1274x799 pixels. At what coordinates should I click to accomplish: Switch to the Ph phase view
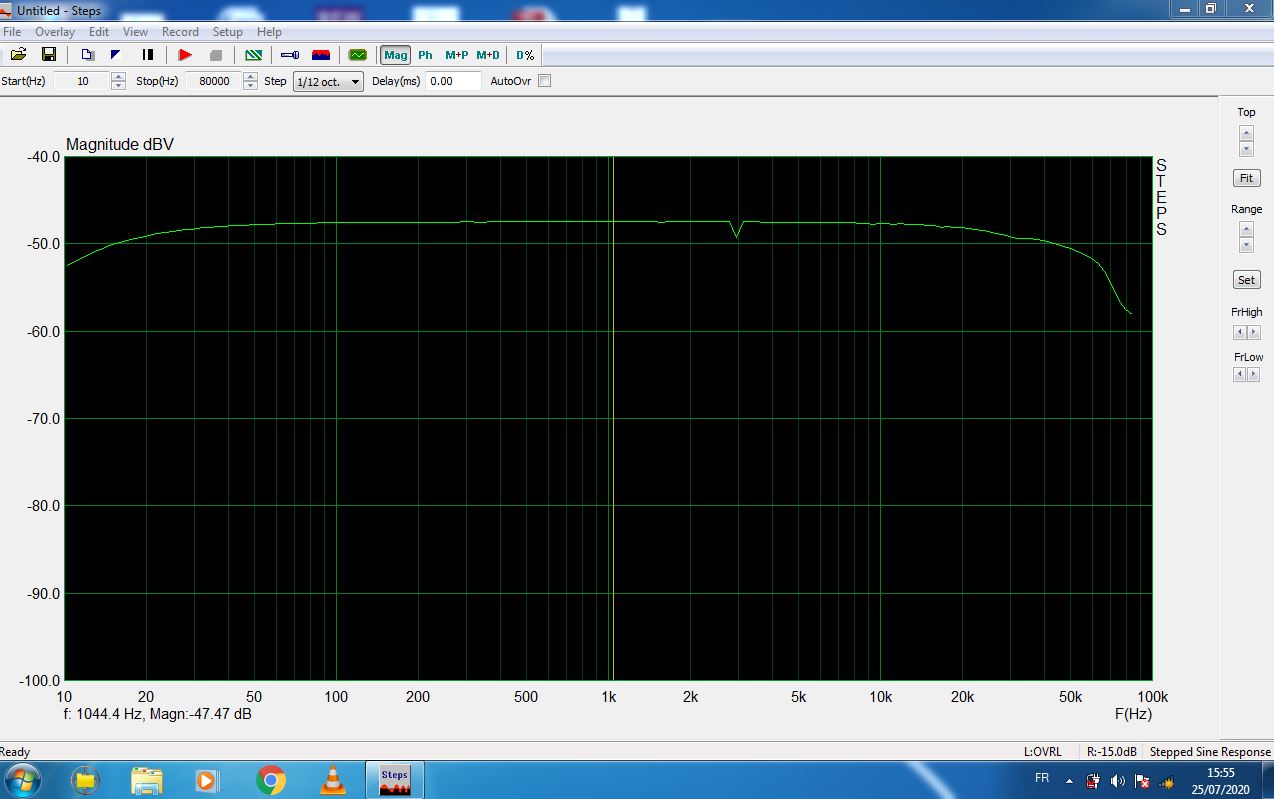pyautogui.click(x=425, y=55)
